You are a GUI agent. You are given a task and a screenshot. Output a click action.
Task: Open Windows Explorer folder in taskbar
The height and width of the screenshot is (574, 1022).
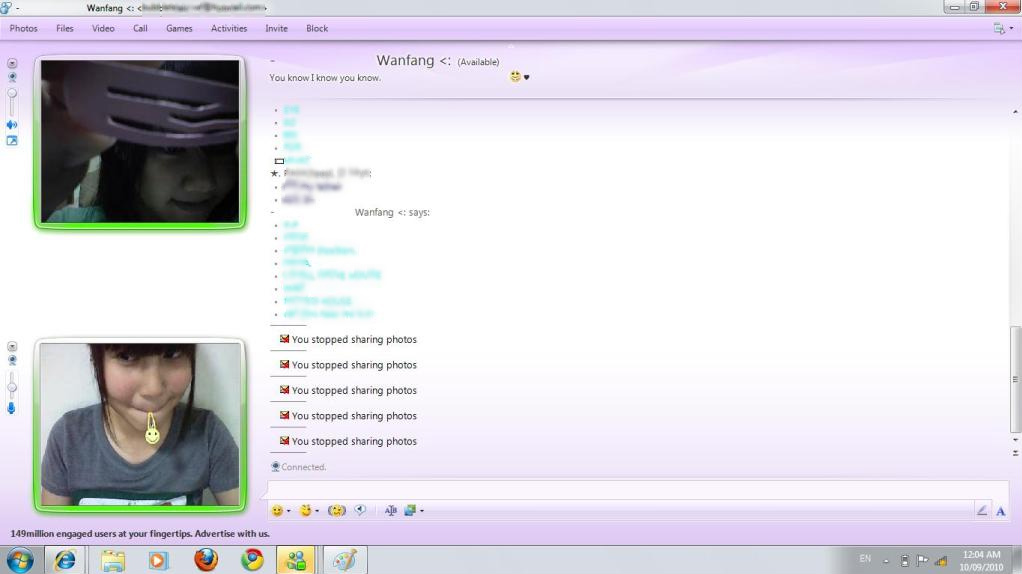pyautogui.click(x=112, y=560)
